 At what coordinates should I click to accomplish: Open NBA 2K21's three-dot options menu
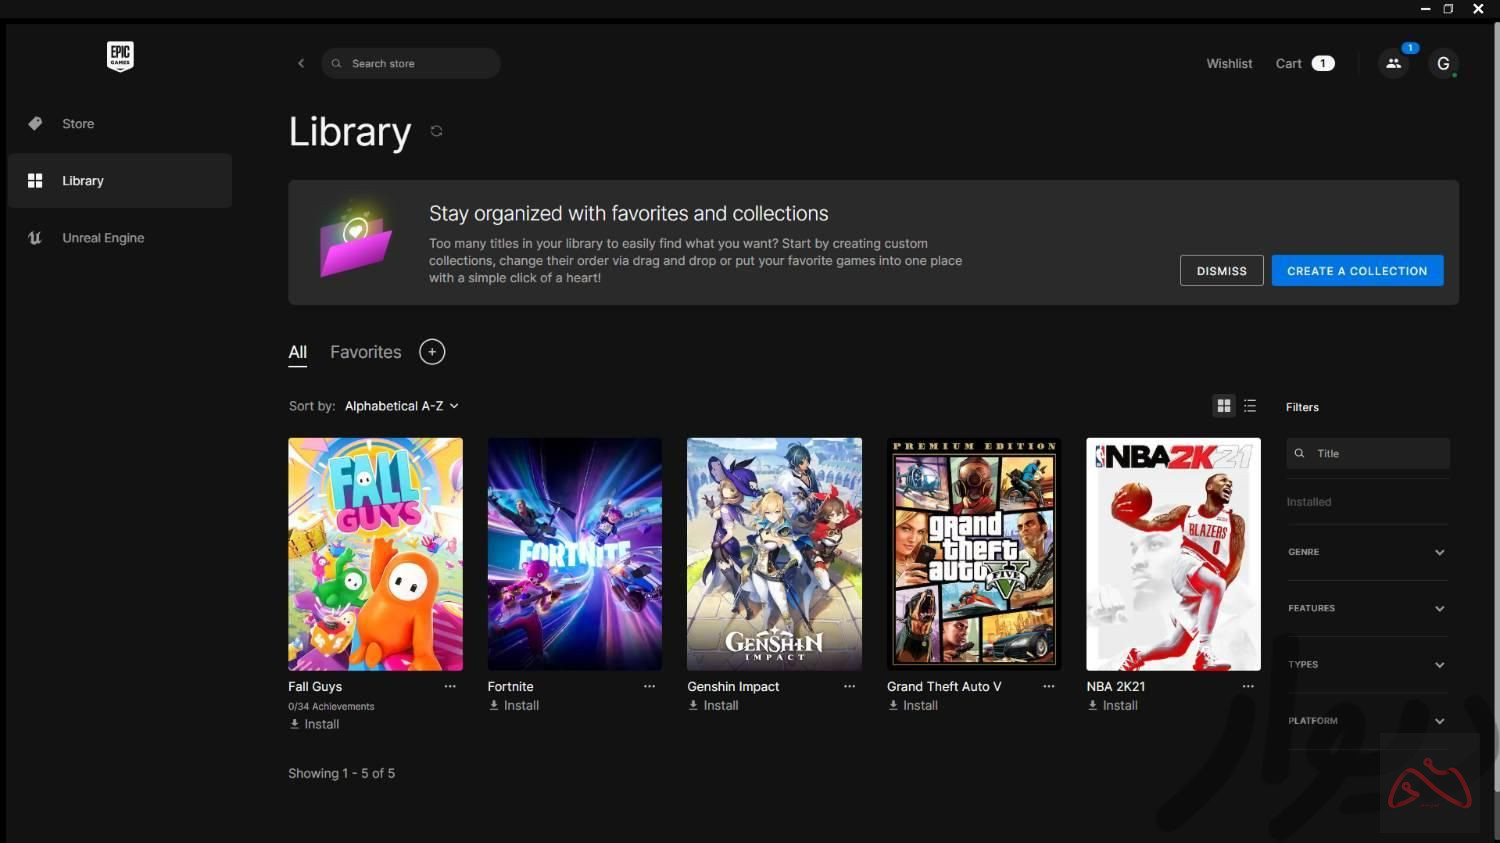(x=1248, y=686)
